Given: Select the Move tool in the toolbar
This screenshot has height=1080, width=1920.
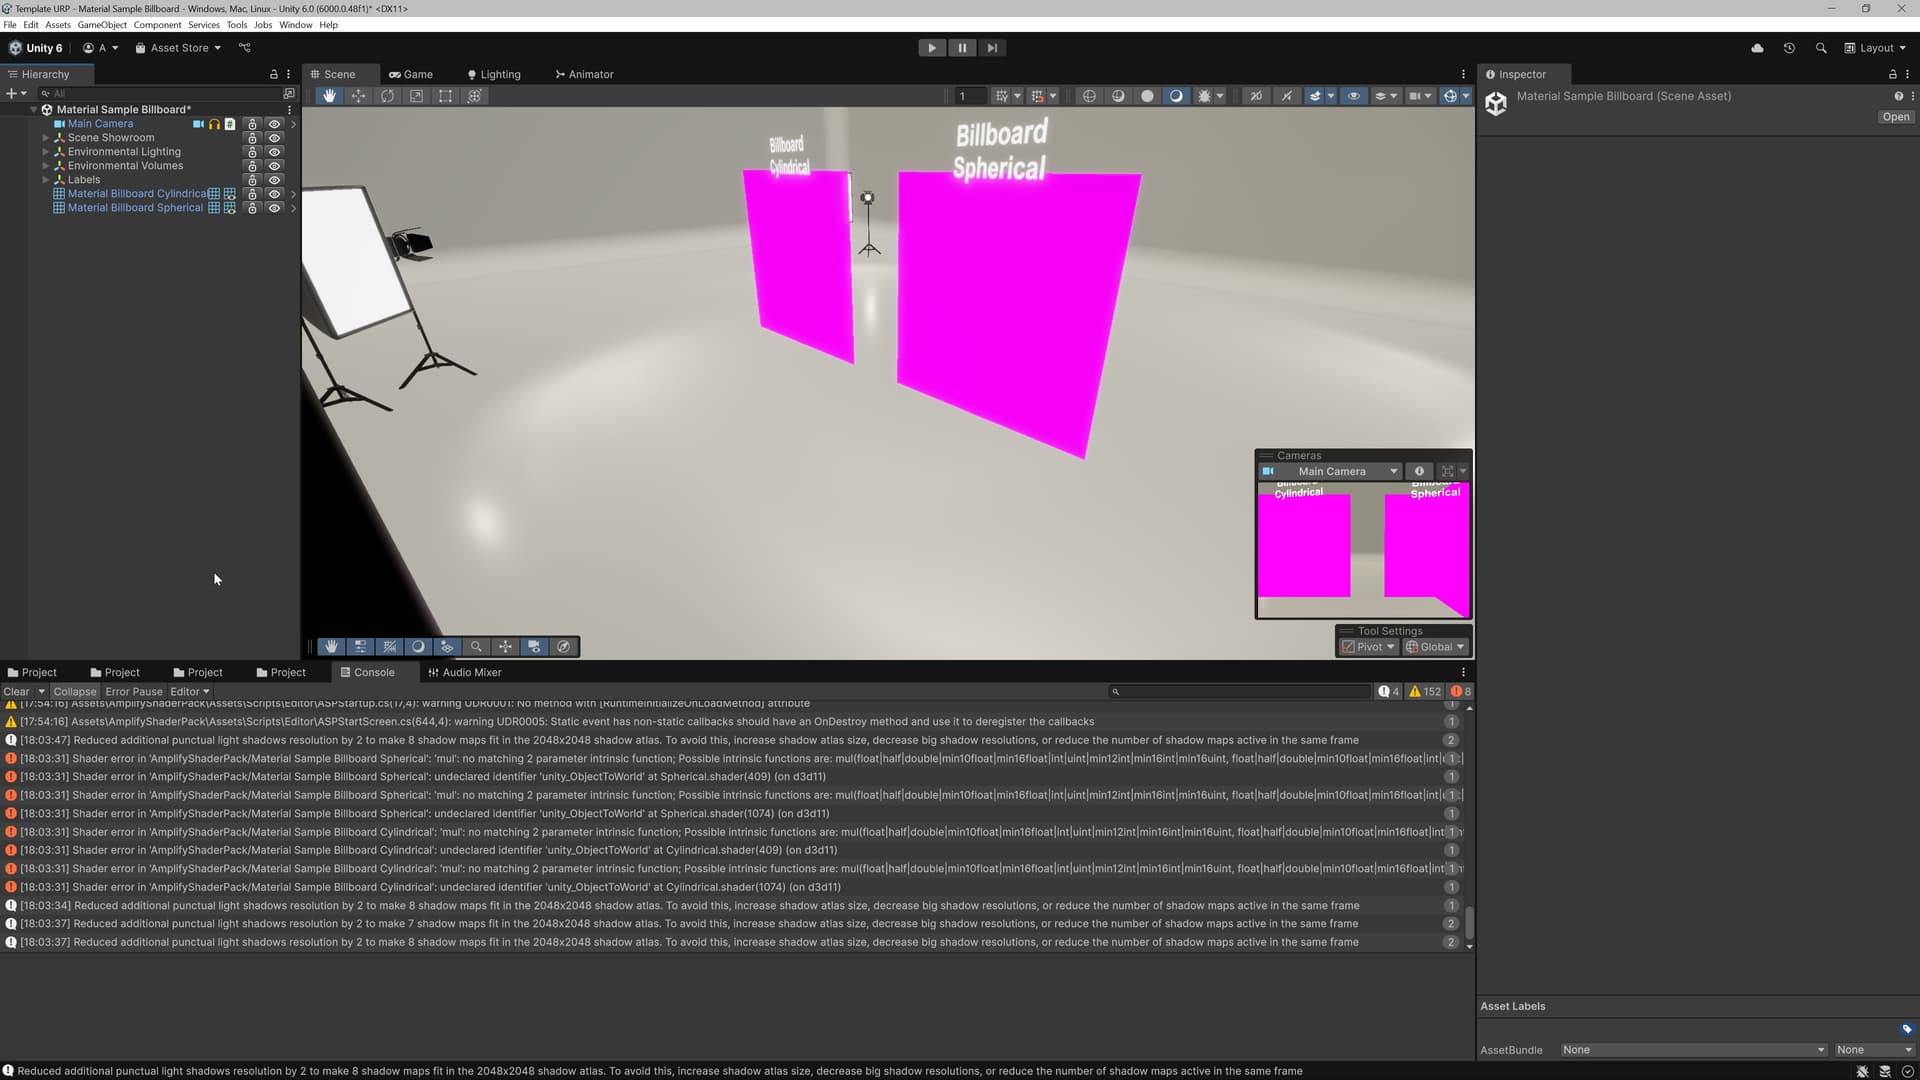Looking at the screenshot, I should tap(359, 96).
